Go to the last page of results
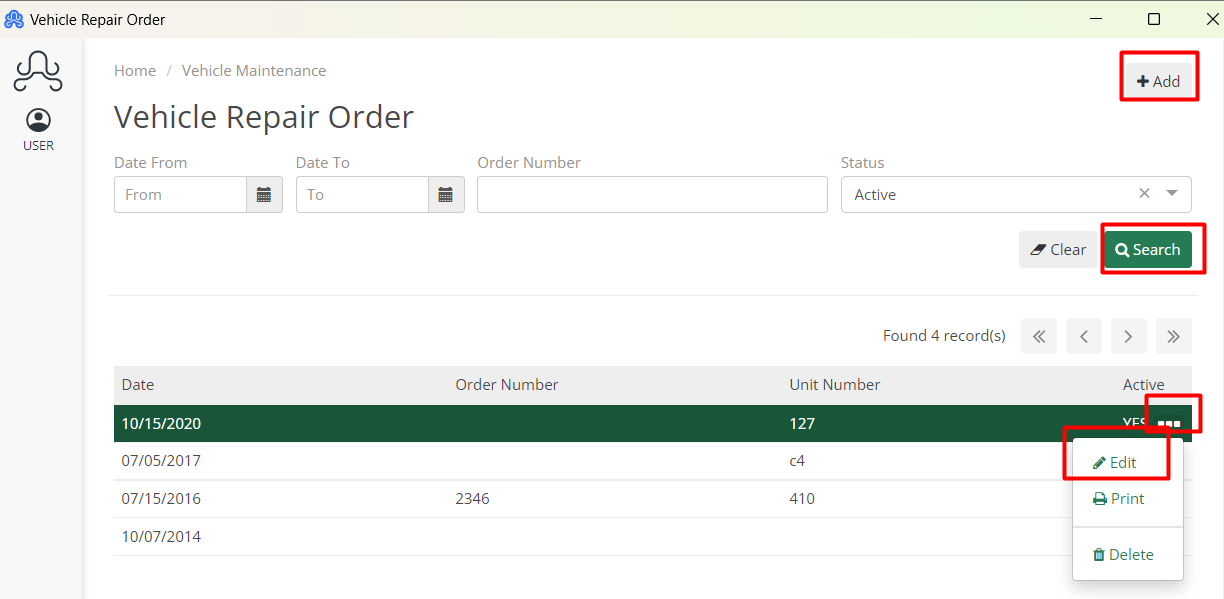 point(1174,336)
